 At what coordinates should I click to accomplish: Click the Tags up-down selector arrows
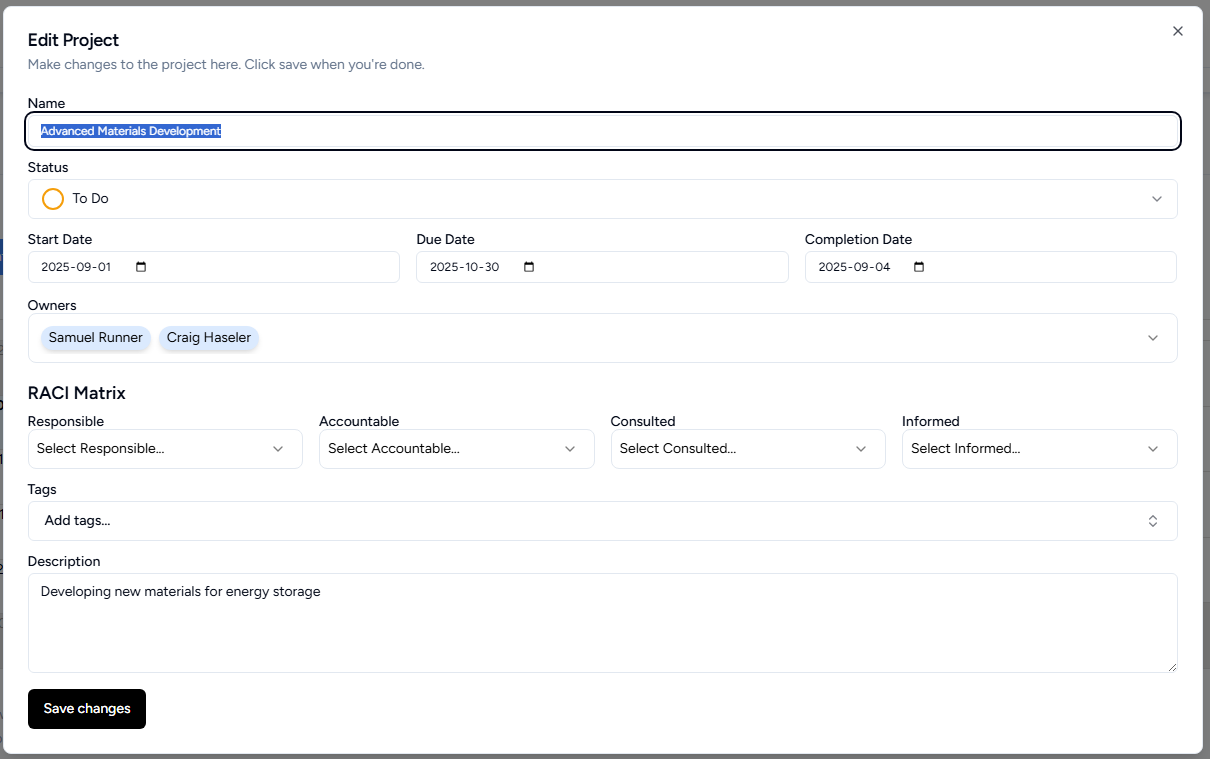[1152, 521]
